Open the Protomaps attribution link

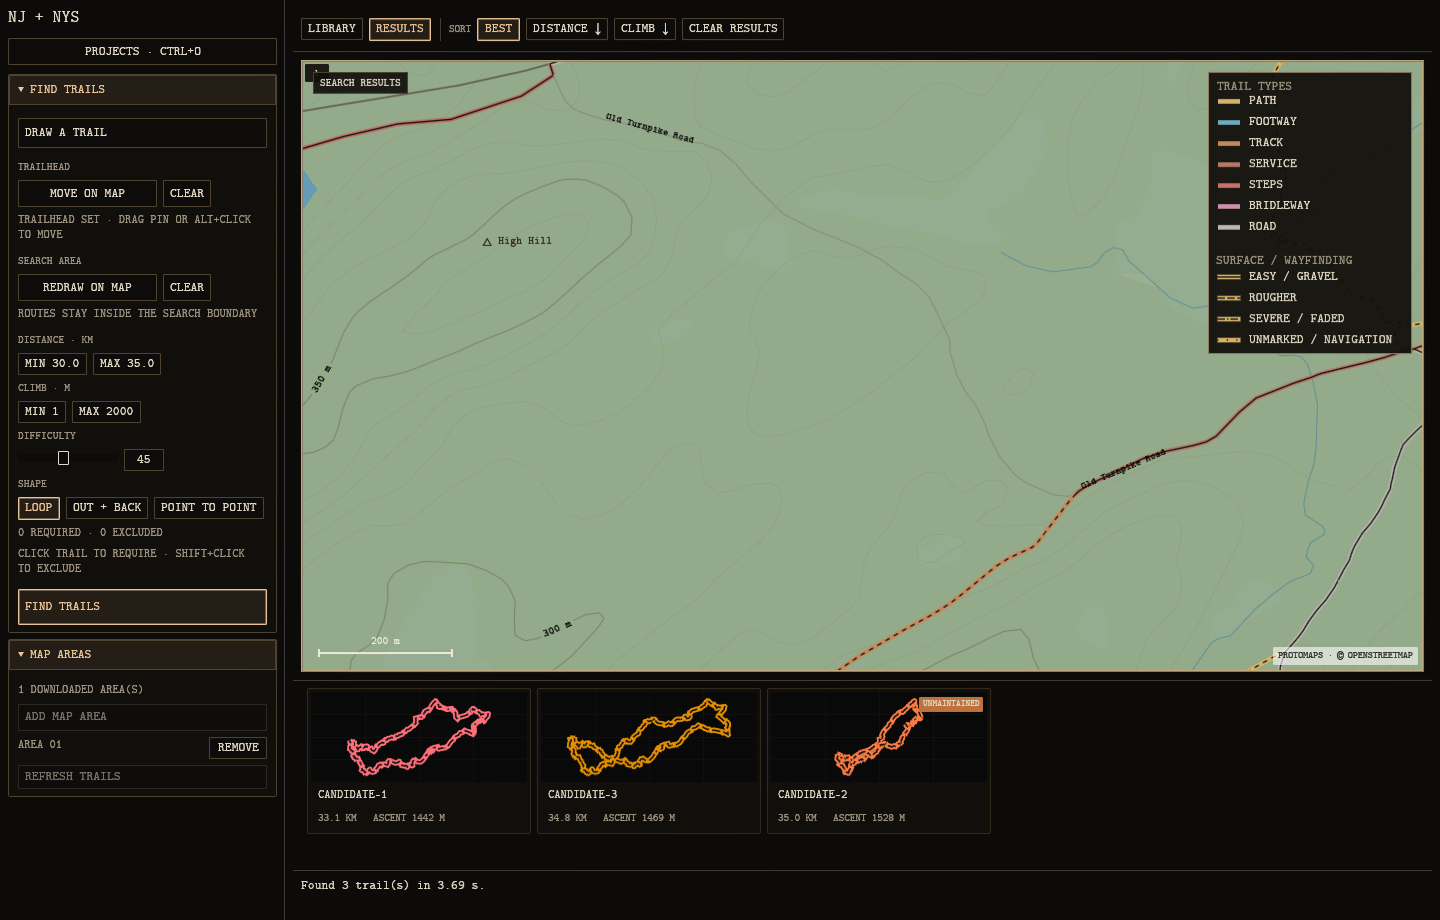pyautogui.click(x=1300, y=656)
